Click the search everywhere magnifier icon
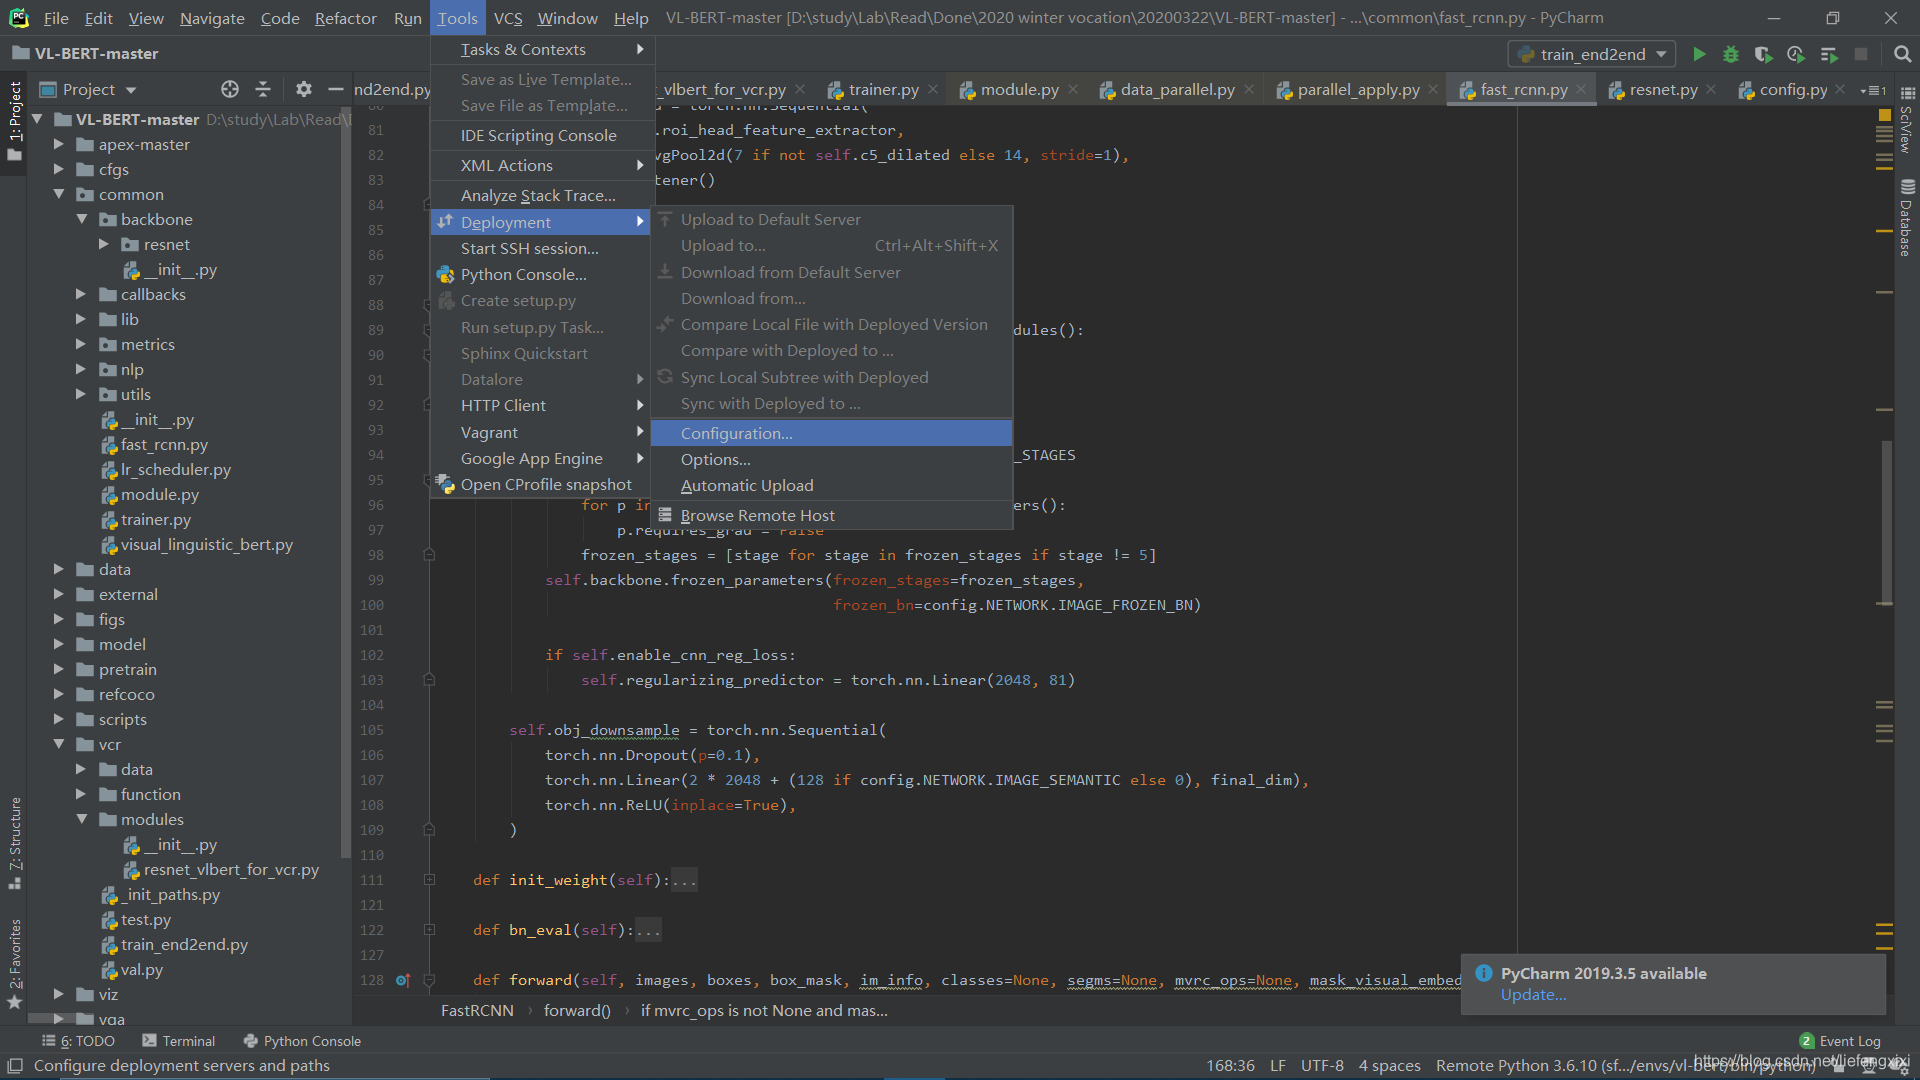 1902,54
